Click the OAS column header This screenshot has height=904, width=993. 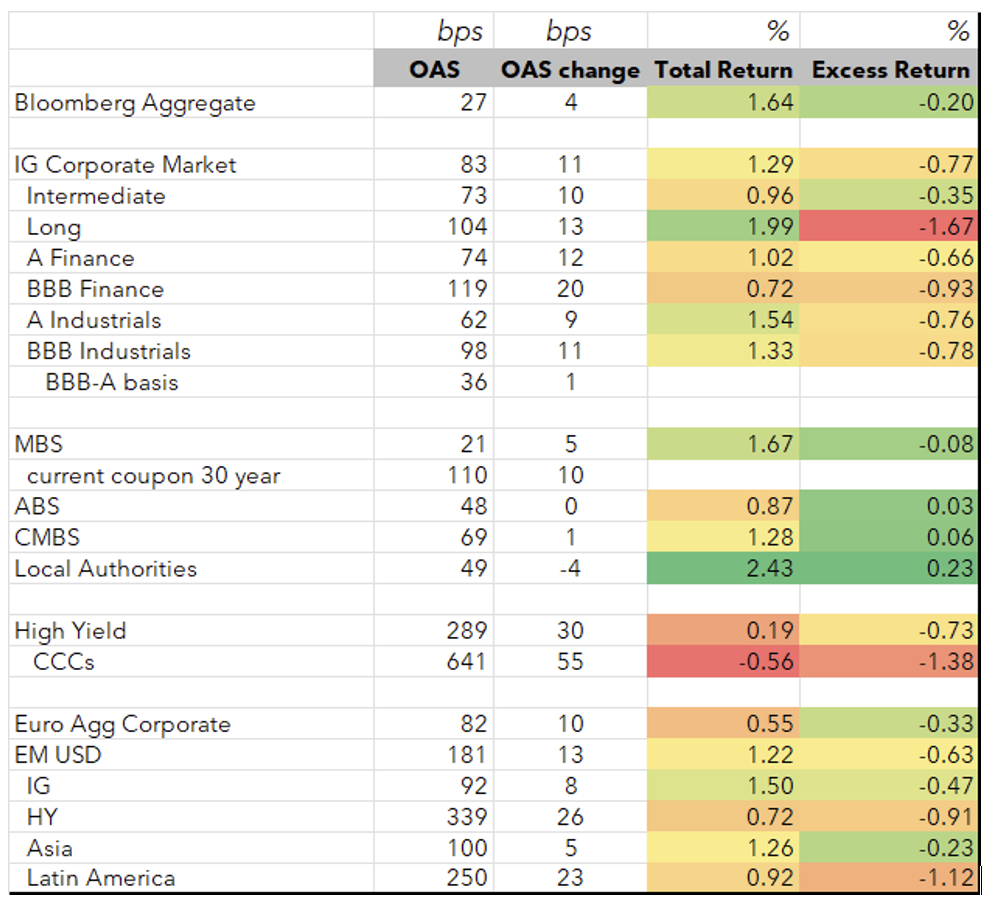coord(434,71)
